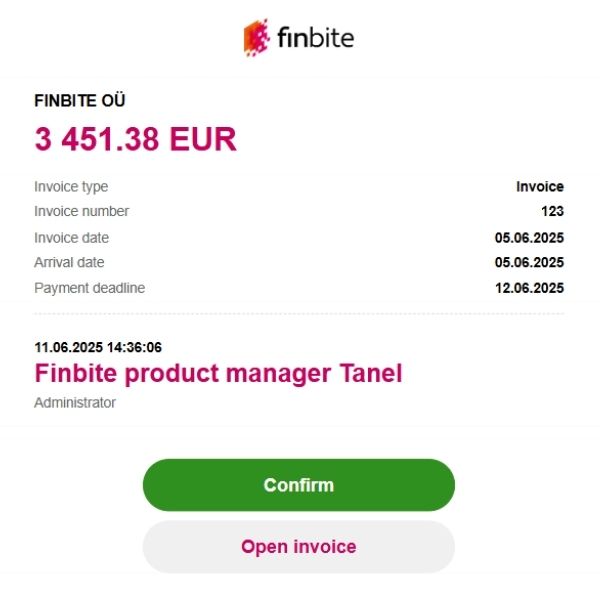
Task: Select the 3 451.38 EUR total amount
Action: point(136,139)
